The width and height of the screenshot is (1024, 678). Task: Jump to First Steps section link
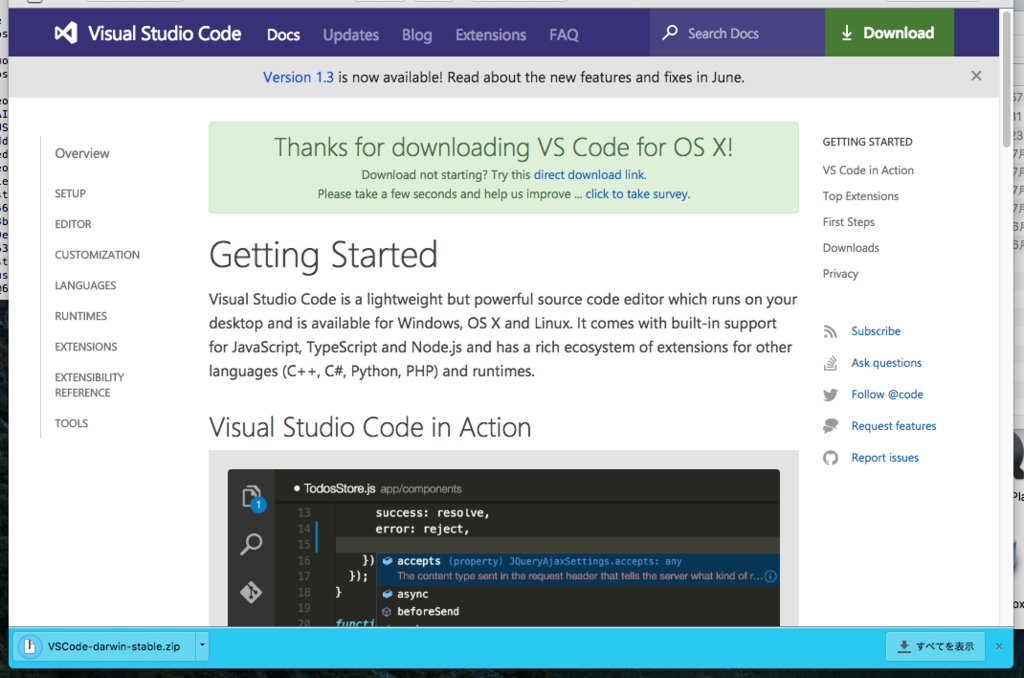848,222
